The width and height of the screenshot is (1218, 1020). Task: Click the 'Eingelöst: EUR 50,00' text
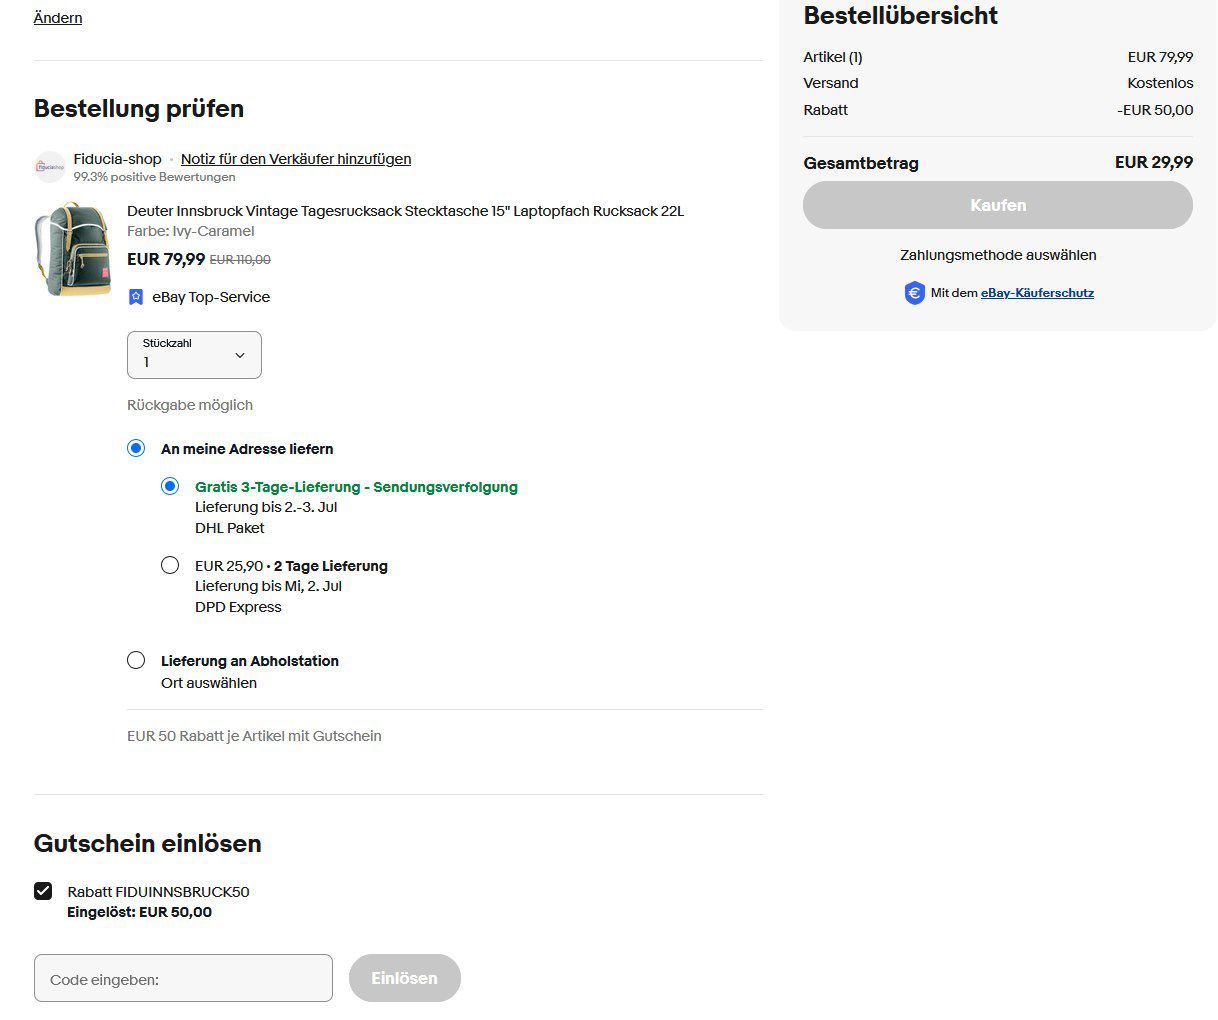[139, 912]
